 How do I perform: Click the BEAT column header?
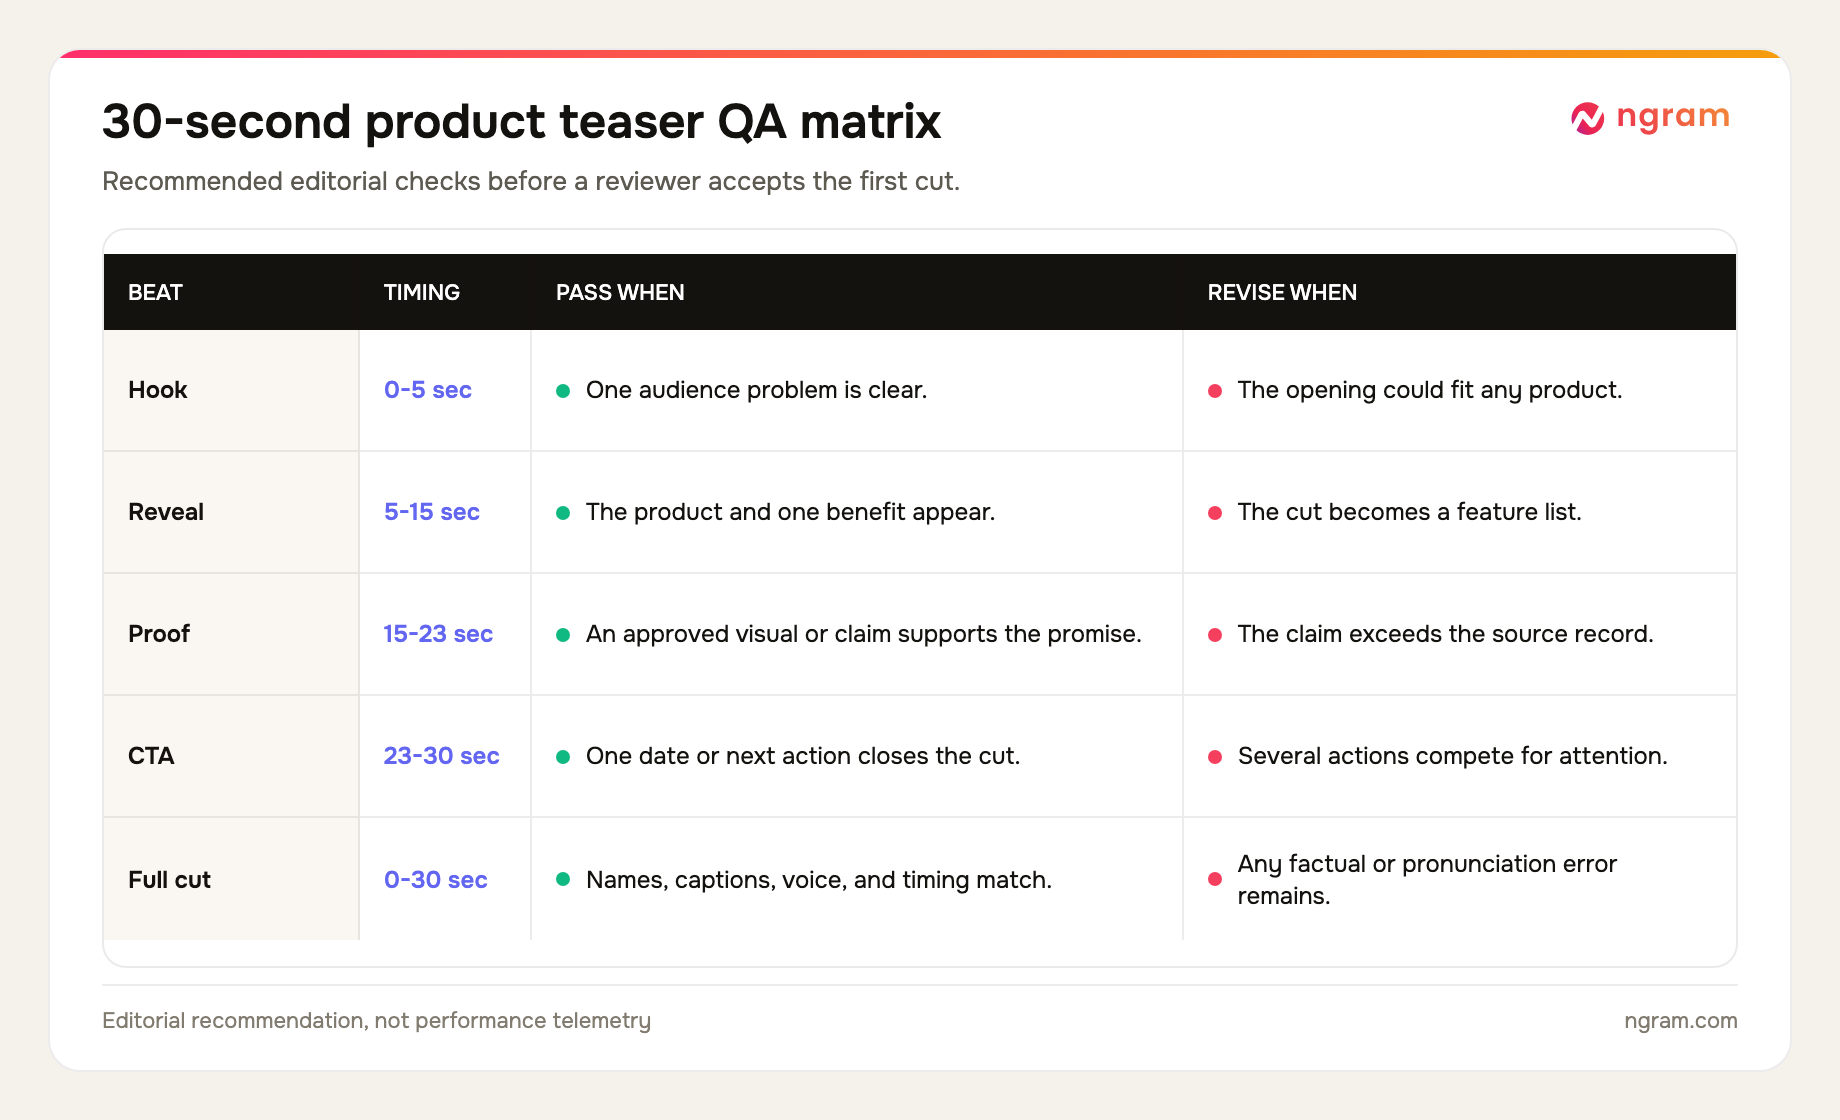click(155, 292)
